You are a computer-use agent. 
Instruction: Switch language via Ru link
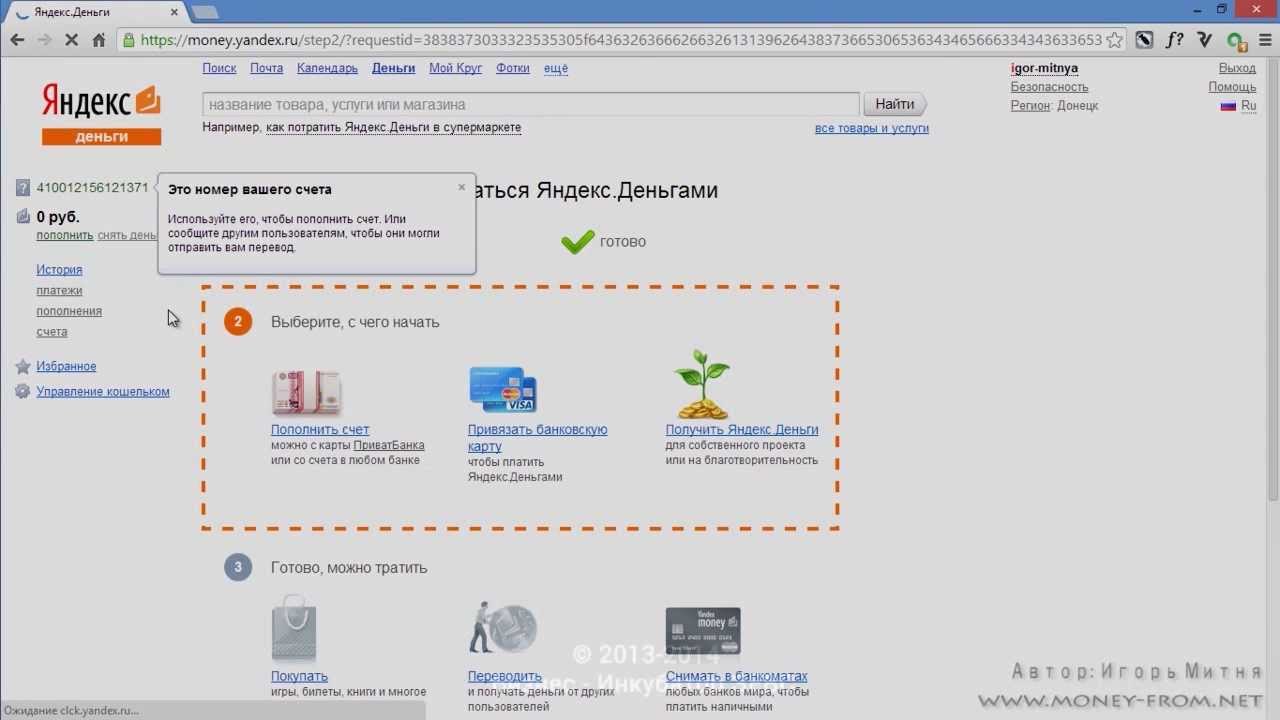point(1248,105)
